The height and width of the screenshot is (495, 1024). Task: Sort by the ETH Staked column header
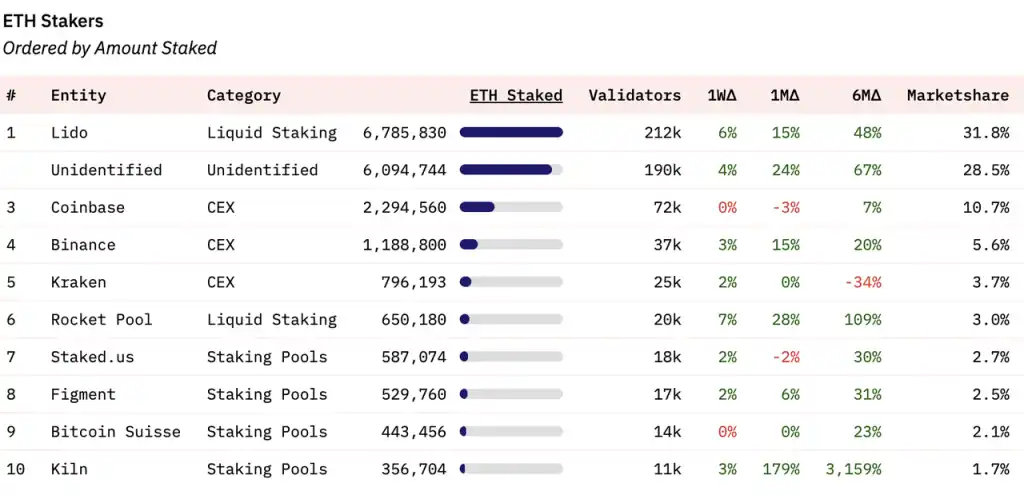click(516, 95)
